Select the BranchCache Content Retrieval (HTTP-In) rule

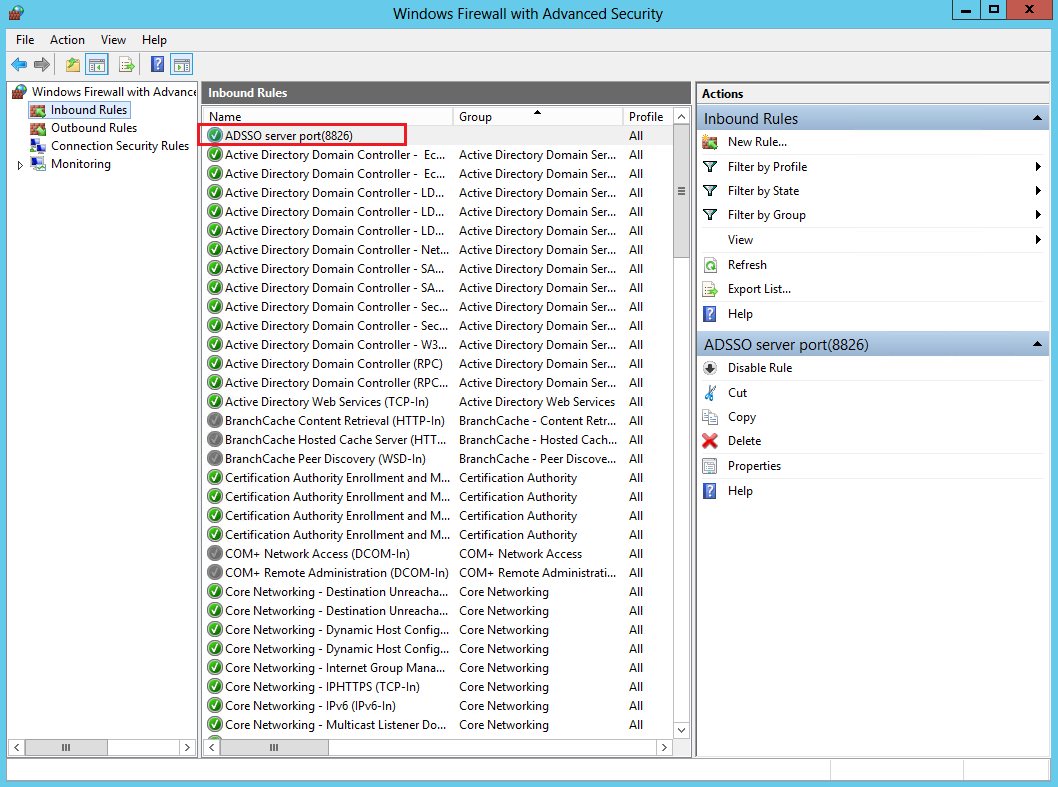point(437,420)
